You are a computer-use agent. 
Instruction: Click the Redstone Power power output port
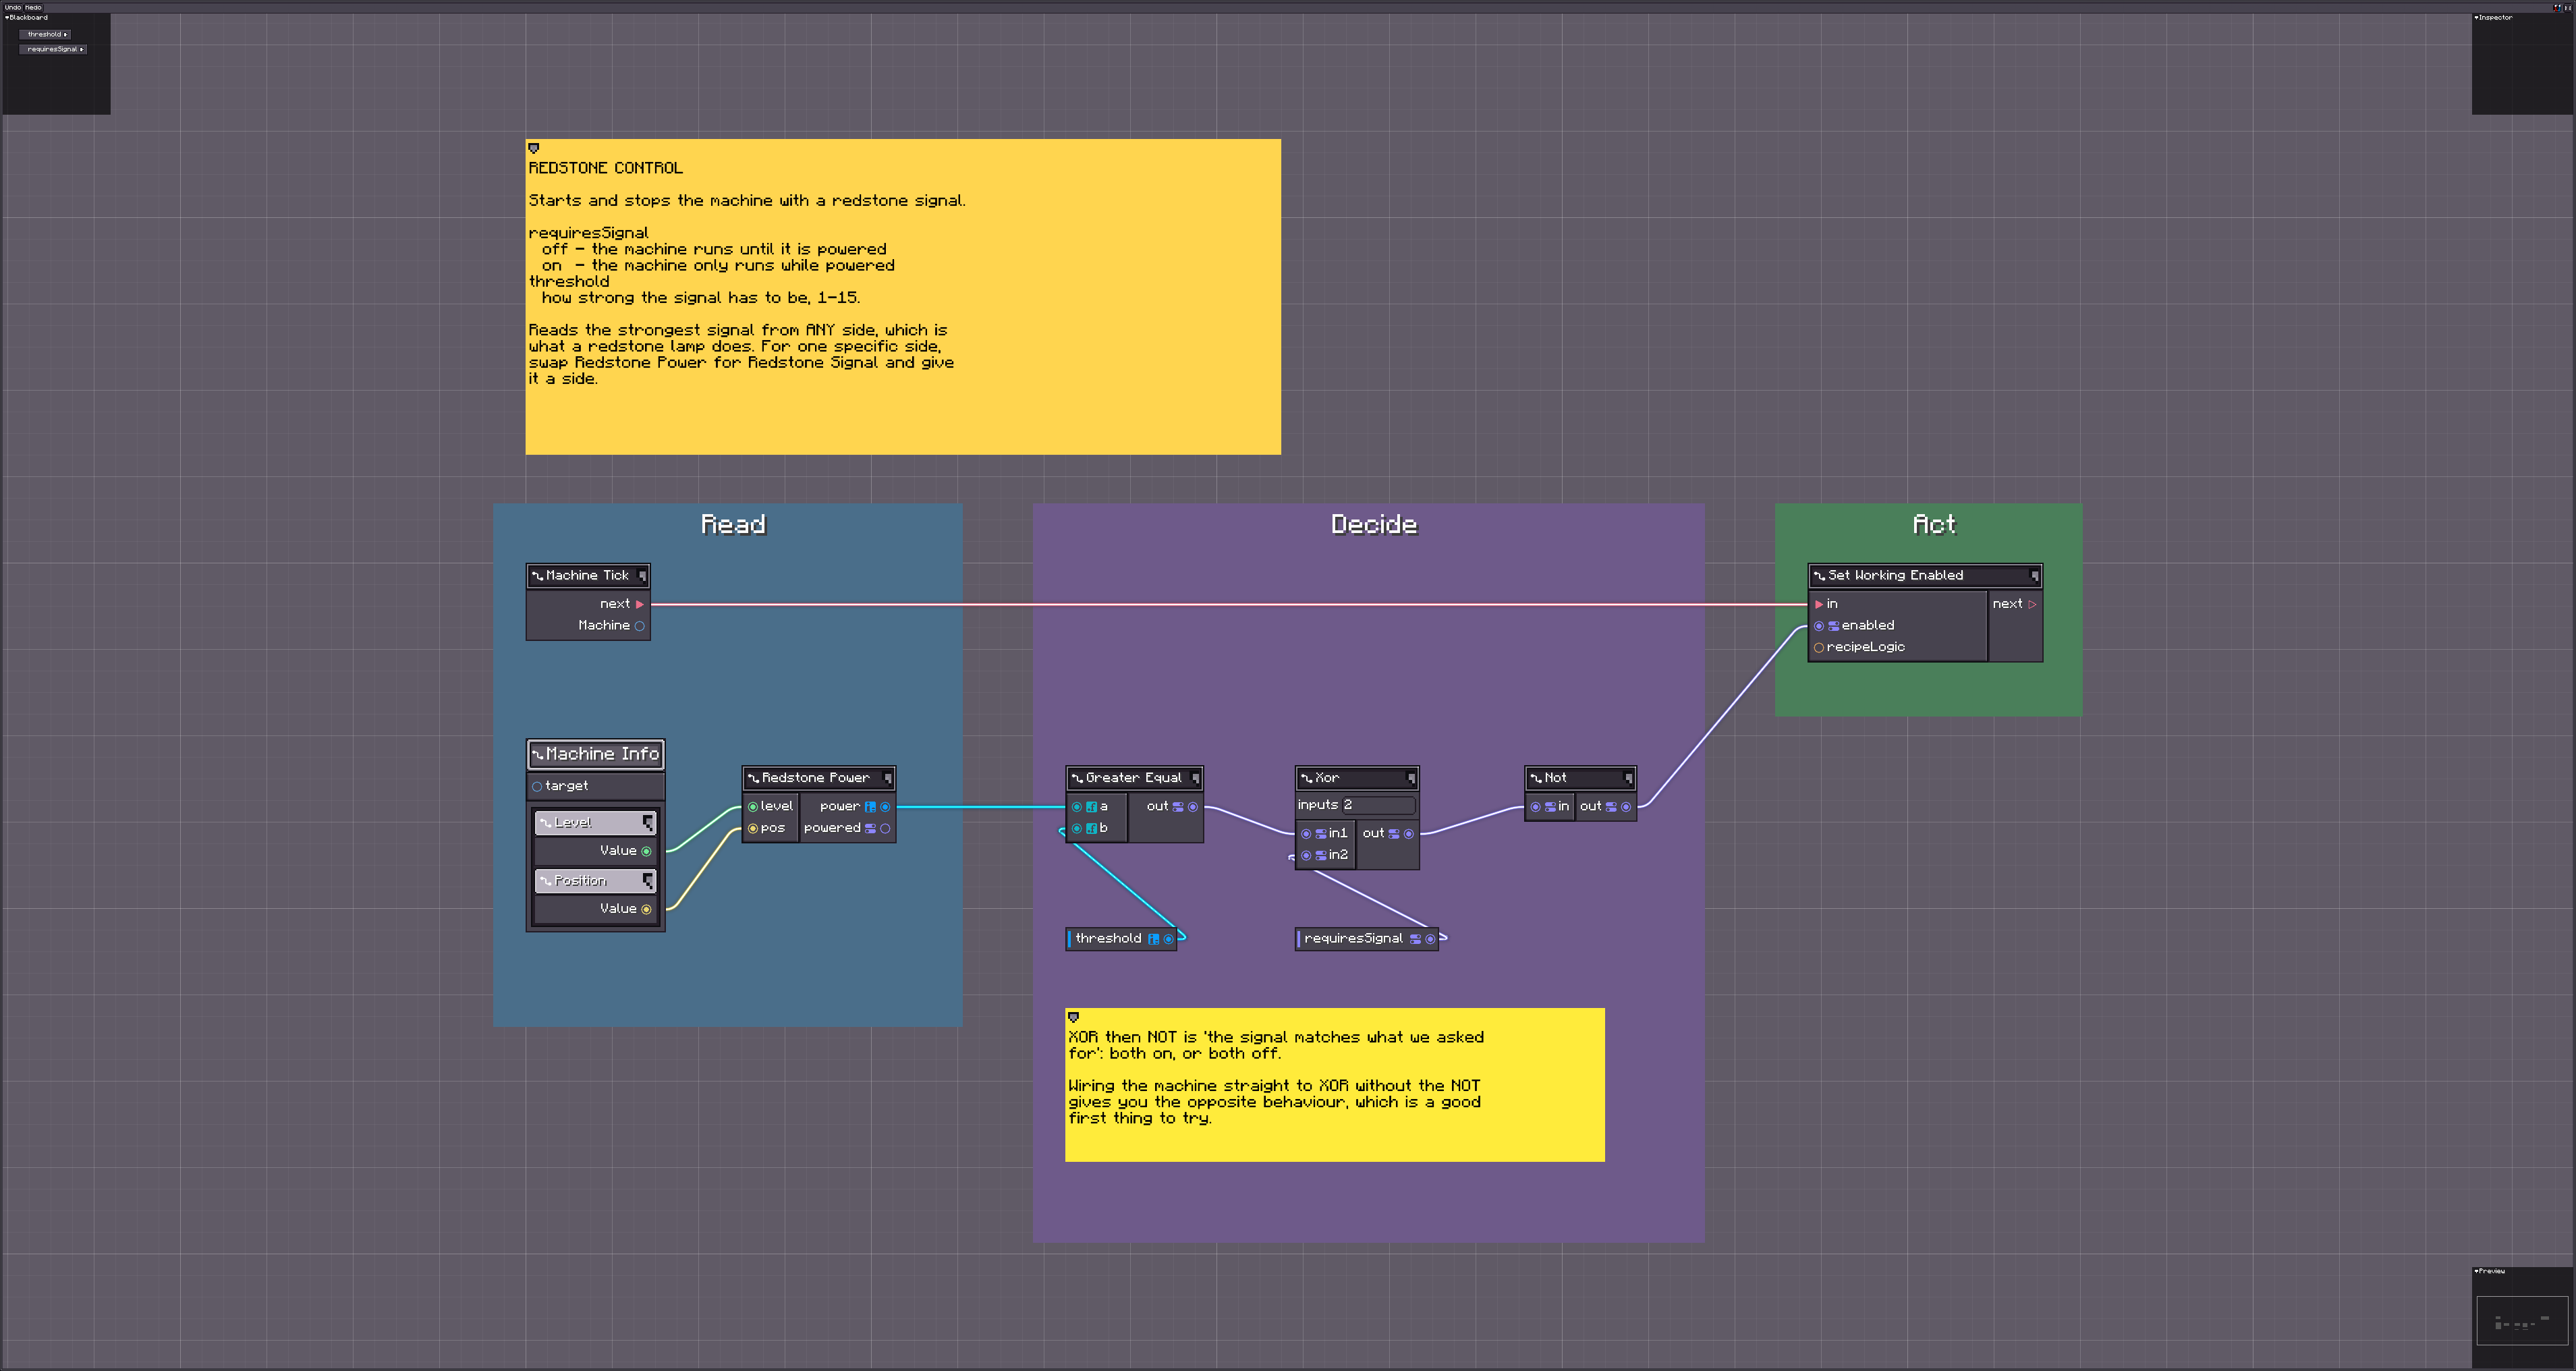(885, 807)
